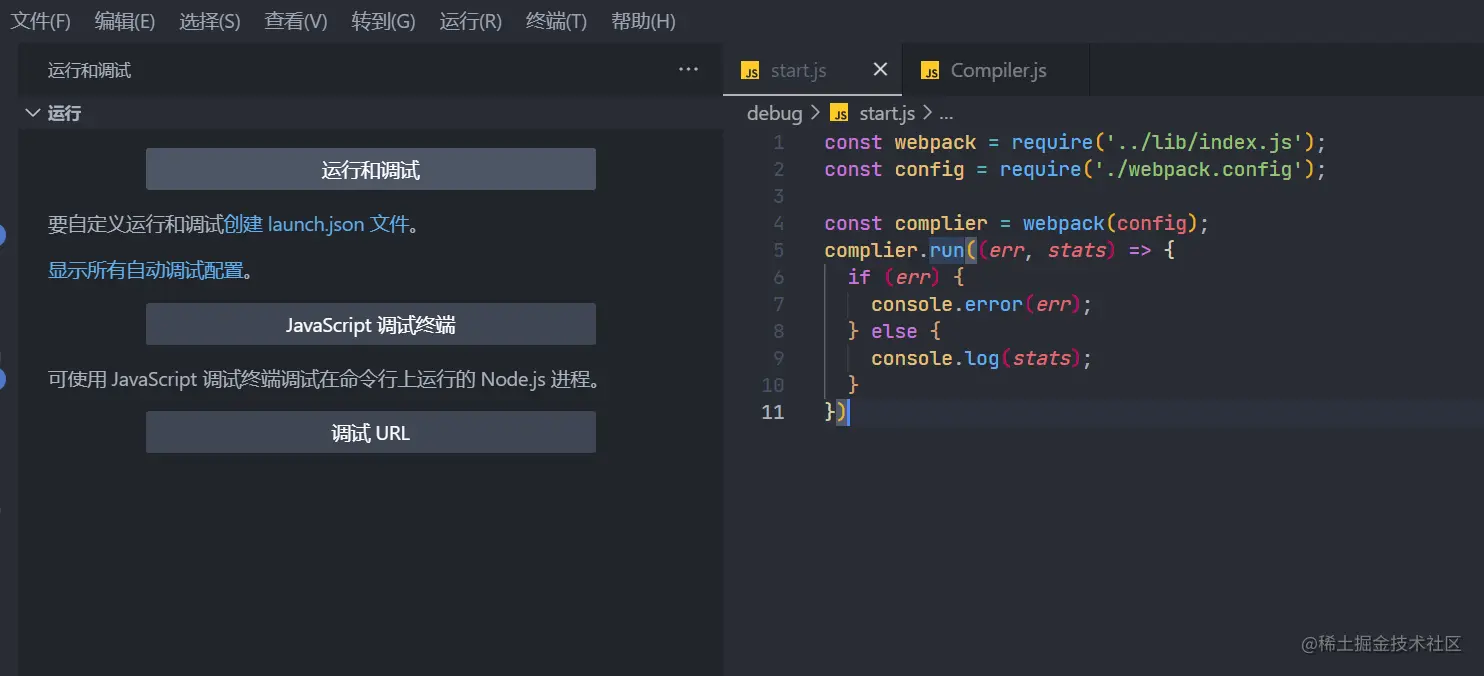
Task: Open the 运行(R) menu
Action: (470, 21)
